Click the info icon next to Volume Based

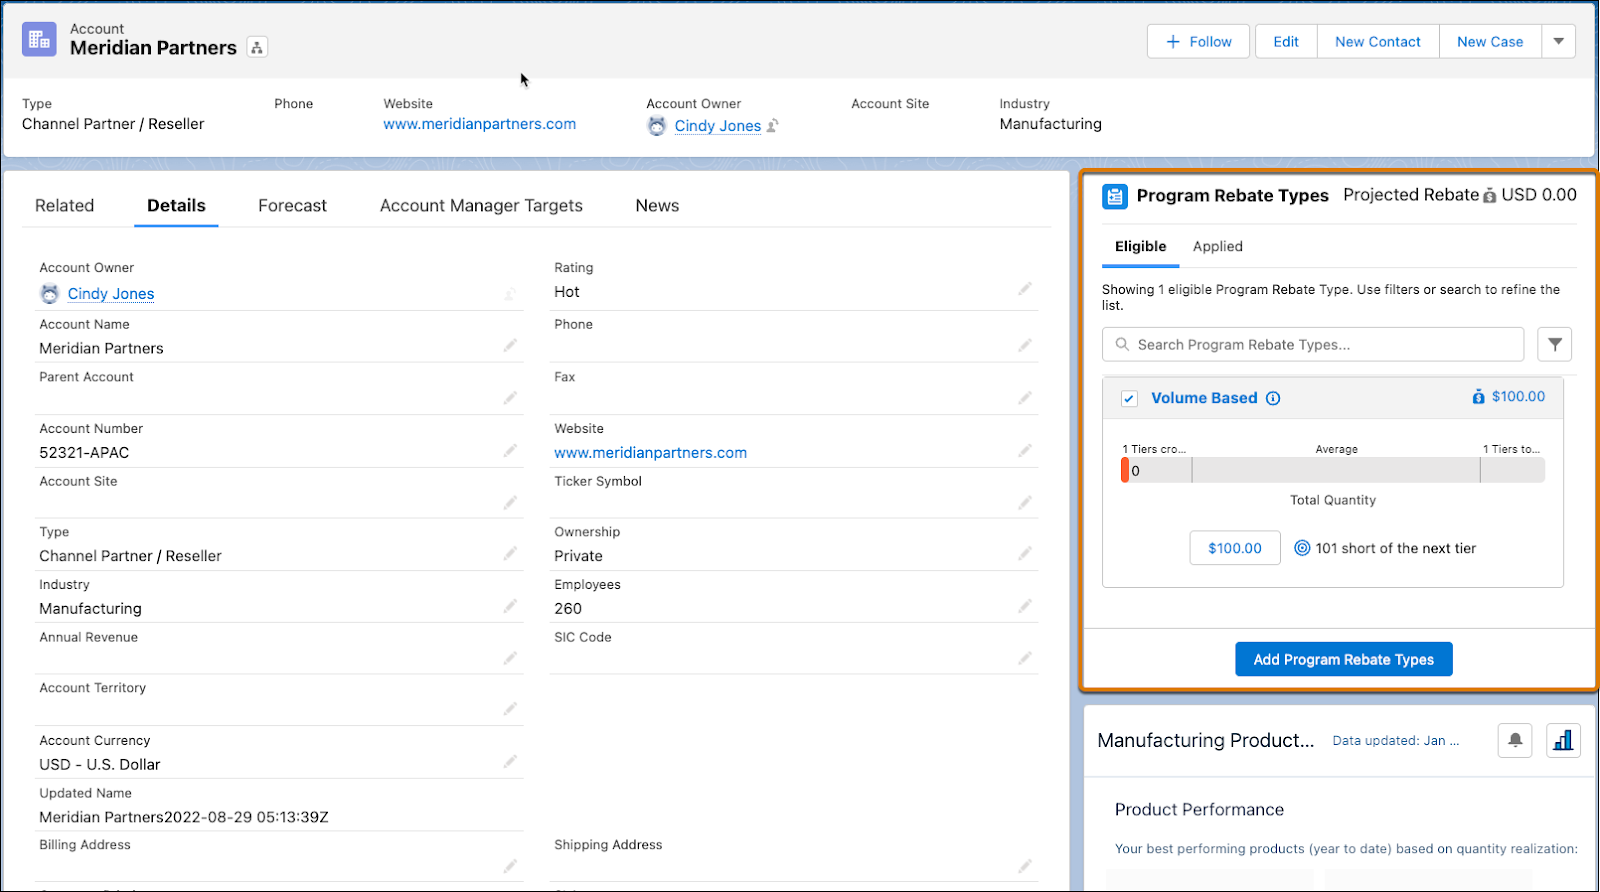[1273, 398]
